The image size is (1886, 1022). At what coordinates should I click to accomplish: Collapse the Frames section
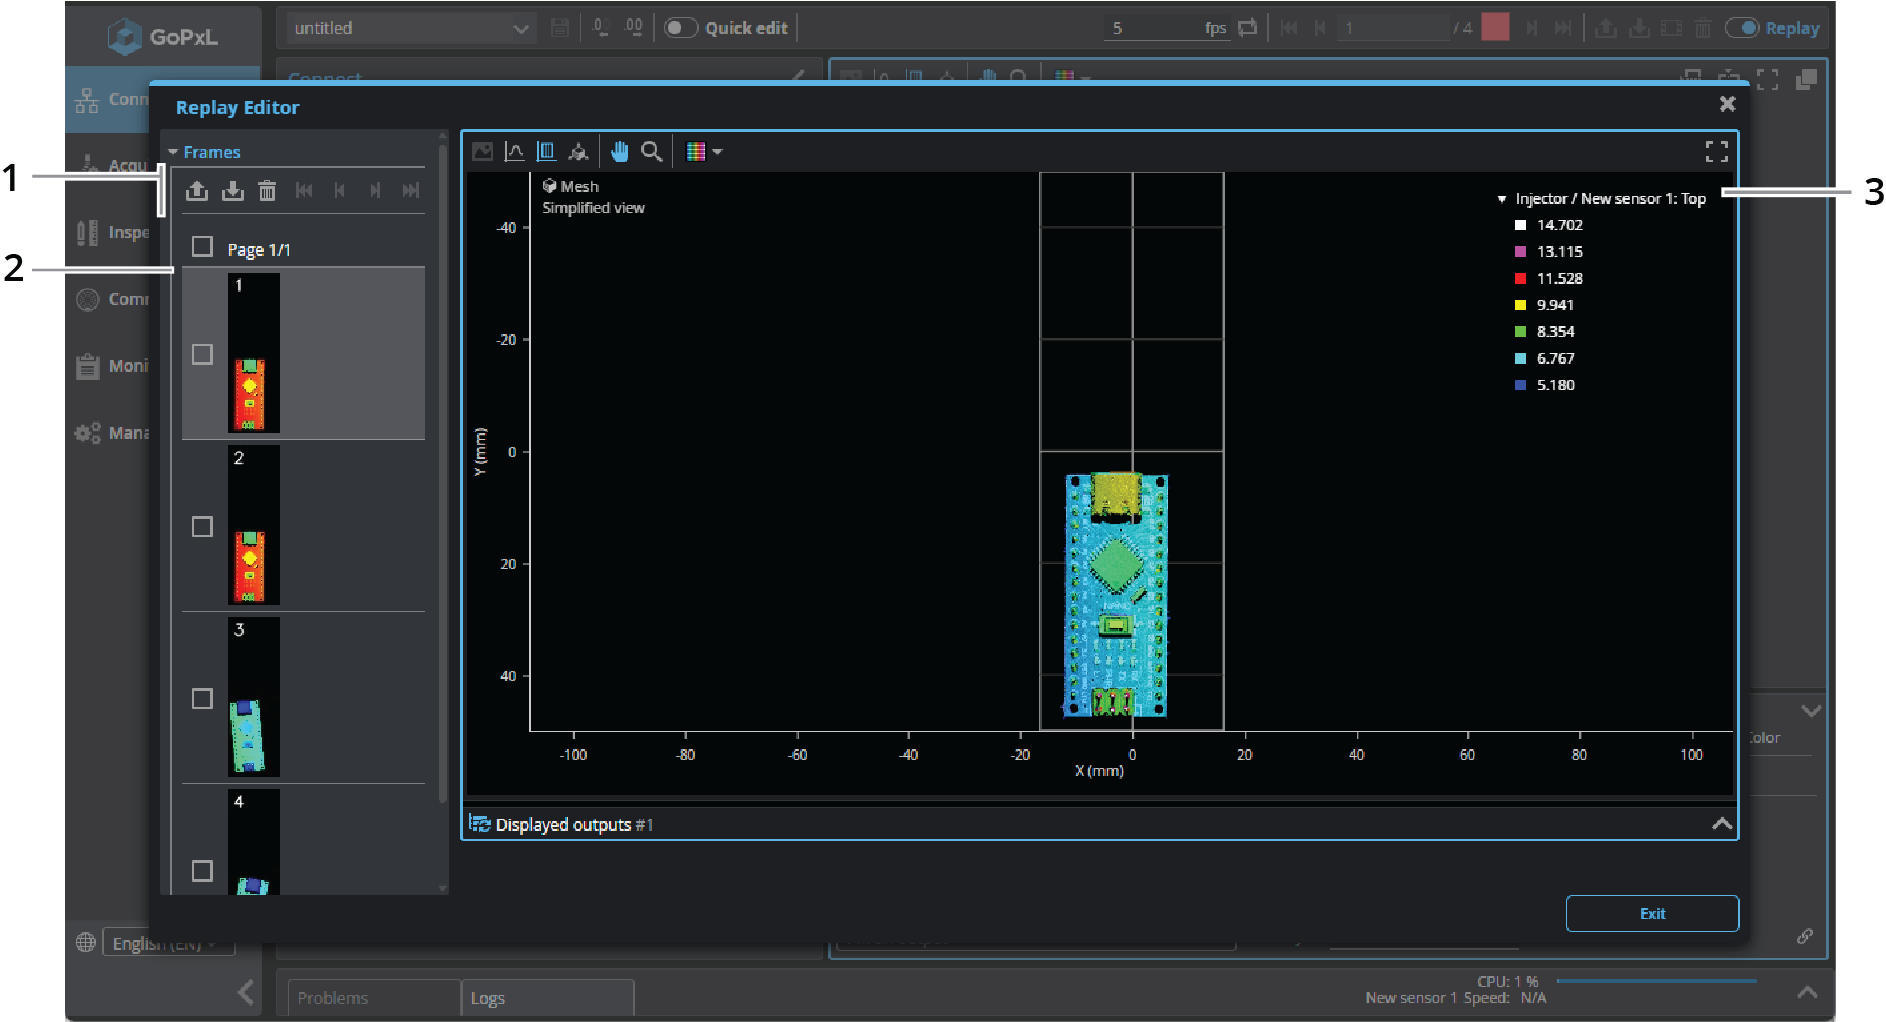[x=174, y=152]
